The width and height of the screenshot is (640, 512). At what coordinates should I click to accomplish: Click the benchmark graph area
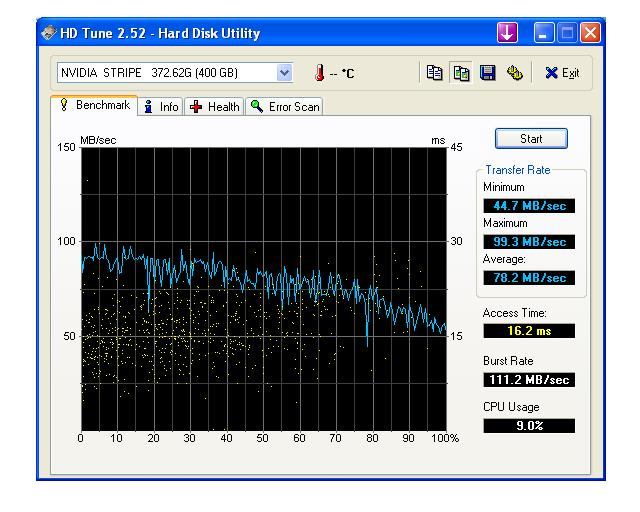264,289
